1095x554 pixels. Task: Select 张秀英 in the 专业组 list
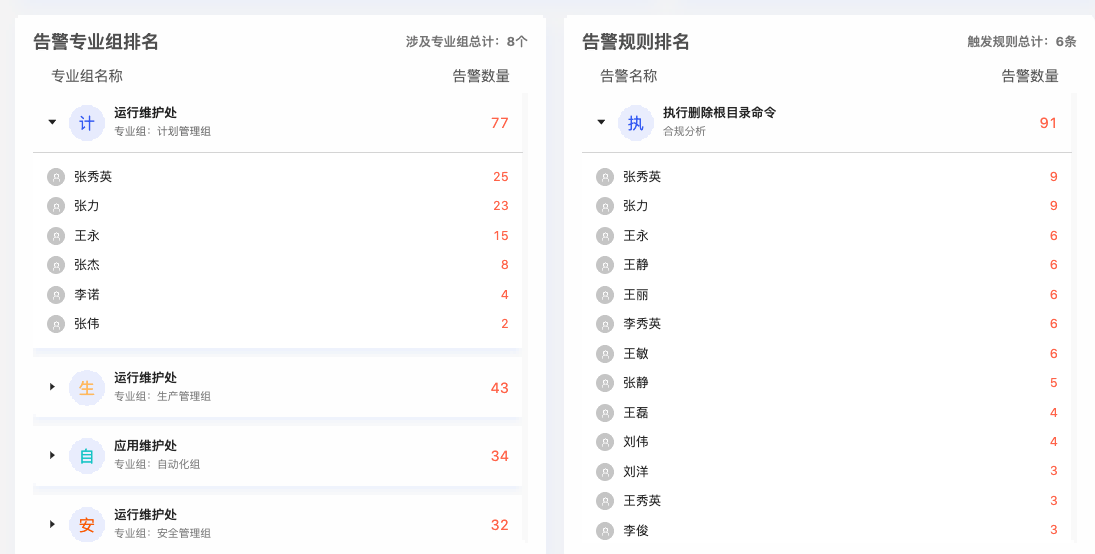[277, 177]
